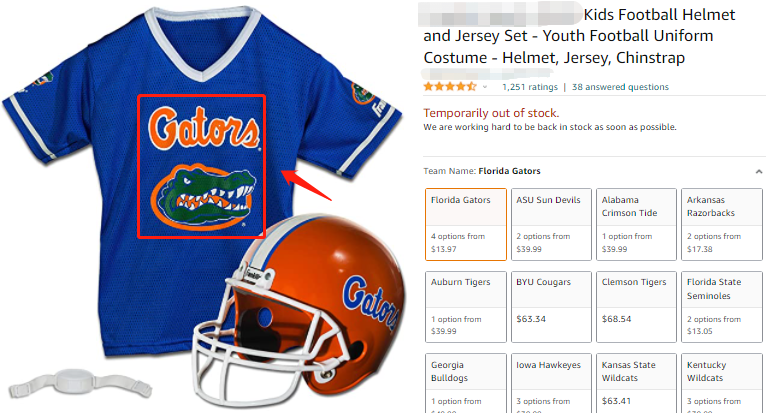Viewport: 779px width, 413px height.
Task: Click the star rating icons
Action: (x=449, y=87)
